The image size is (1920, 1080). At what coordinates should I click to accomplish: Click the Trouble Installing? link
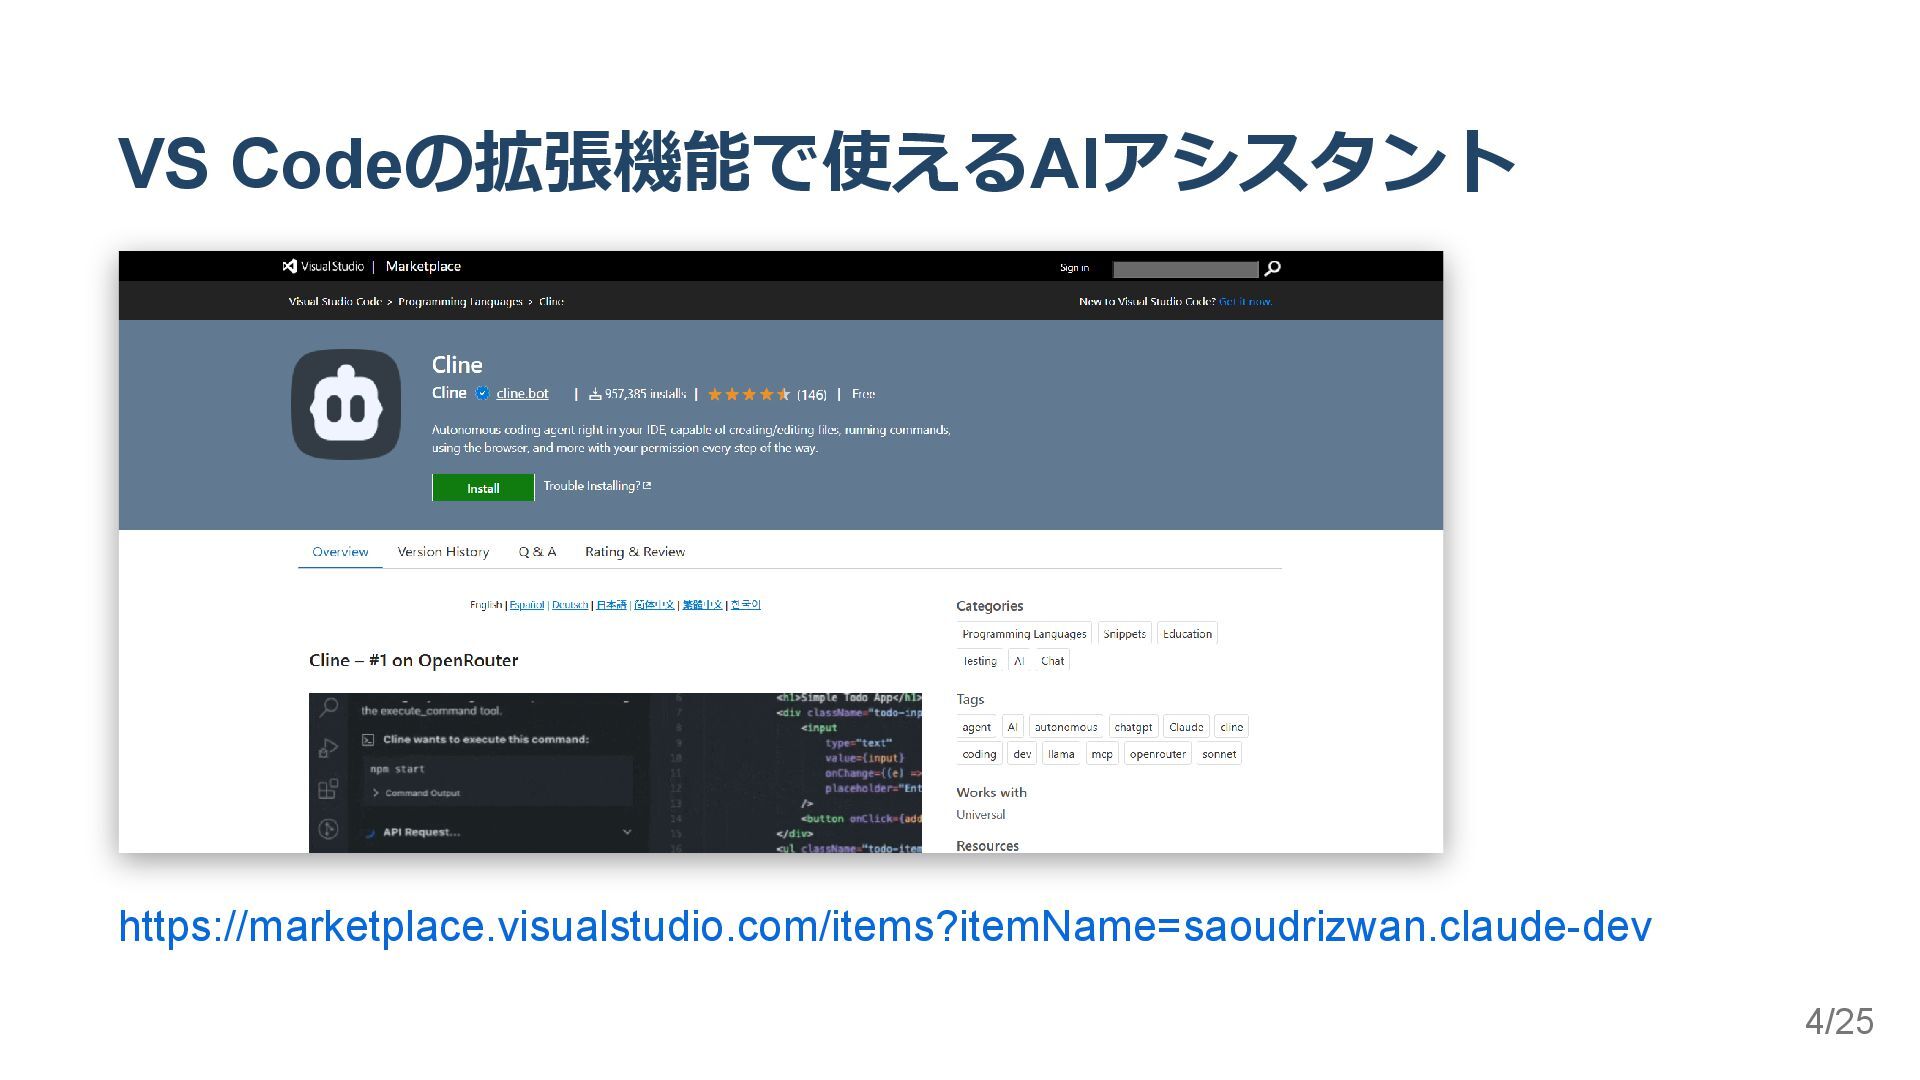click(x=597, y=486)
